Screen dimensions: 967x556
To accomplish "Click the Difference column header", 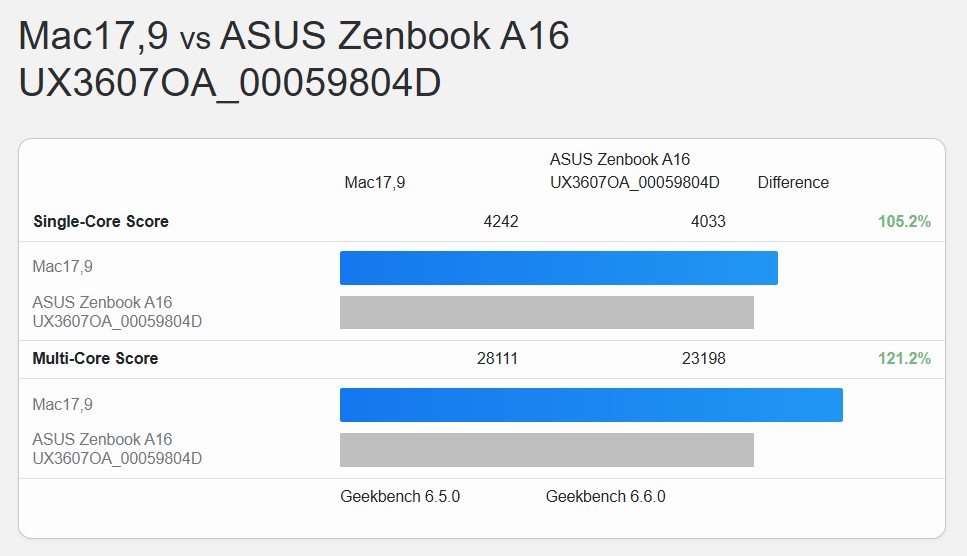I will [793, 182].
